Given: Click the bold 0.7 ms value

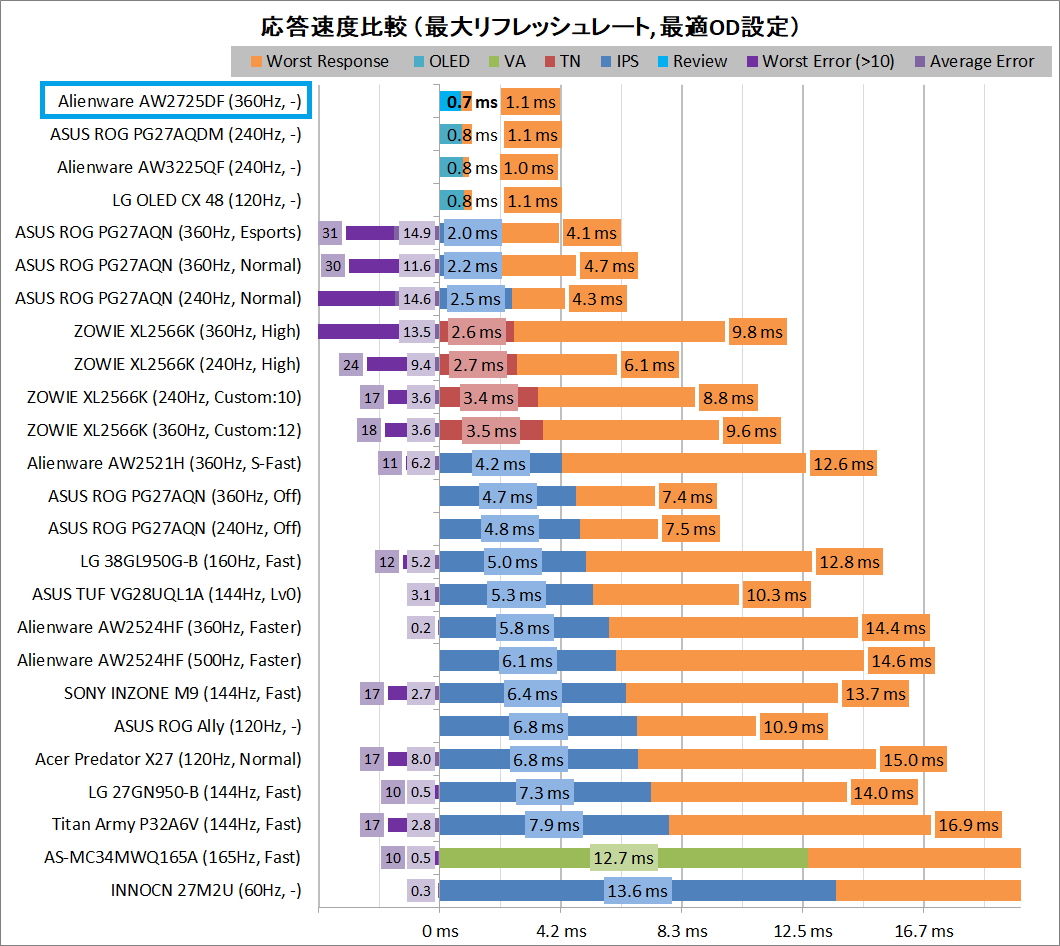Looking at the screenshot, I should (472, 102).
